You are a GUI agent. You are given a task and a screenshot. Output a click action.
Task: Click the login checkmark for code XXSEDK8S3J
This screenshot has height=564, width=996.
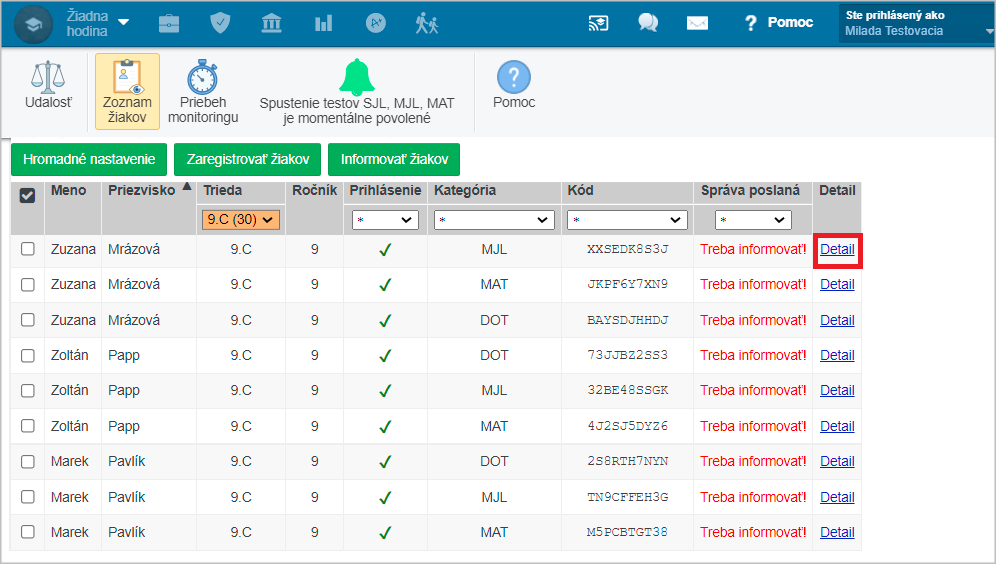pos(385,250)
